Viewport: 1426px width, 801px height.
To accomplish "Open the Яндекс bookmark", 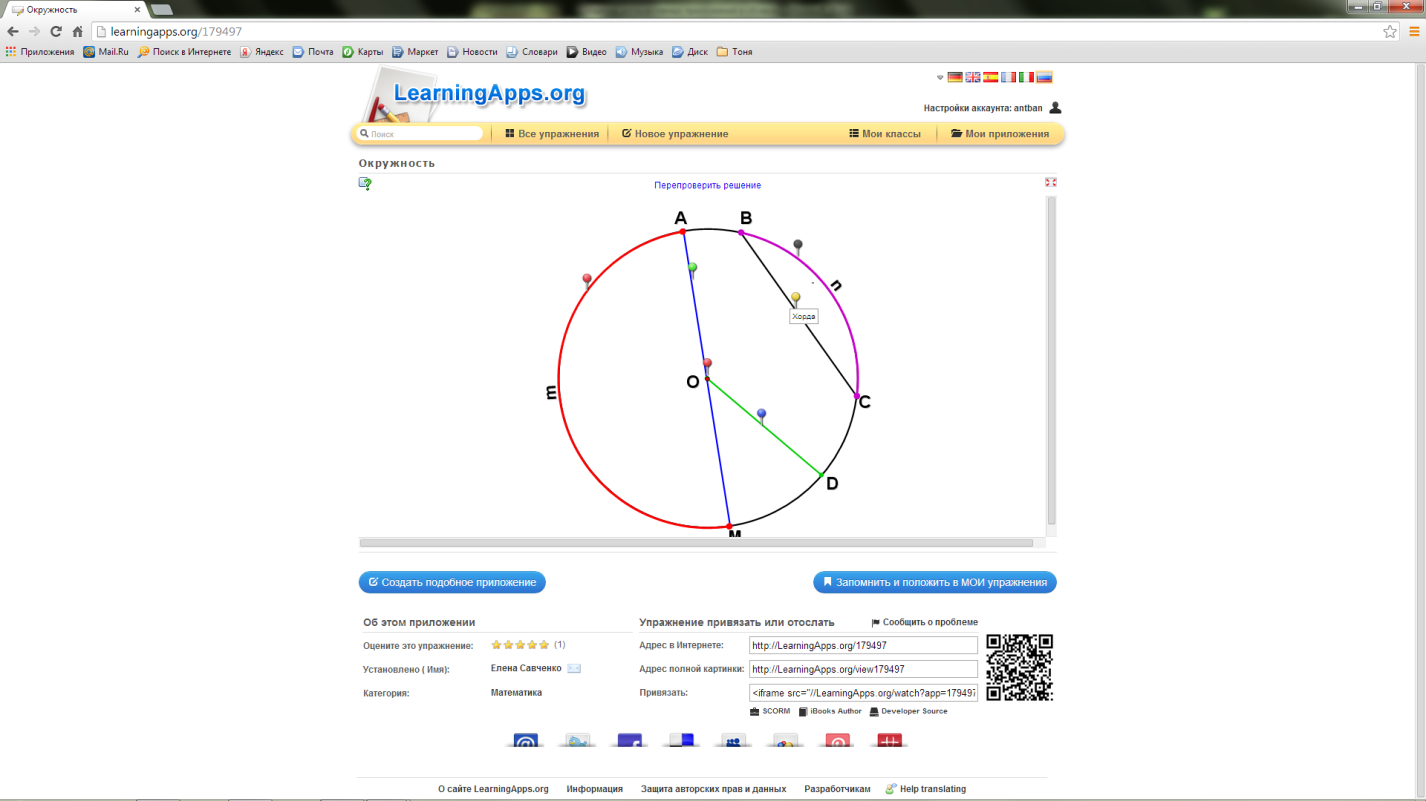I will click(x=262, y=52).
